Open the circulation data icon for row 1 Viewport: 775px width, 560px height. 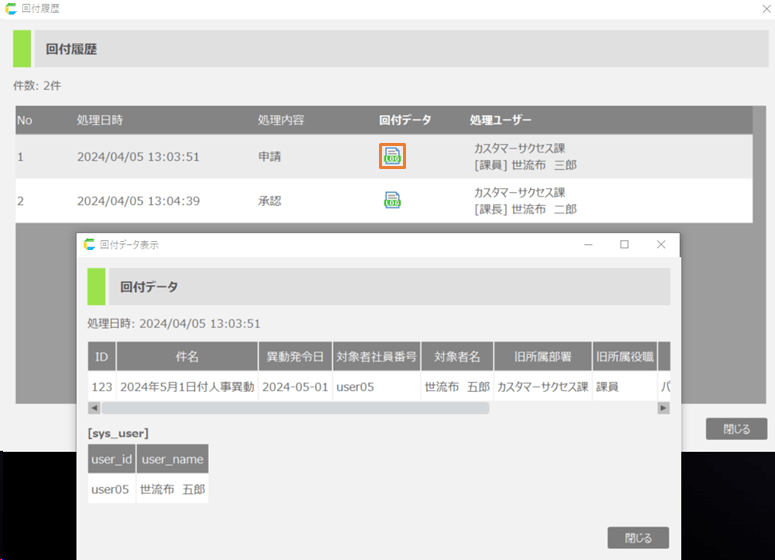(x=392, y=156)
